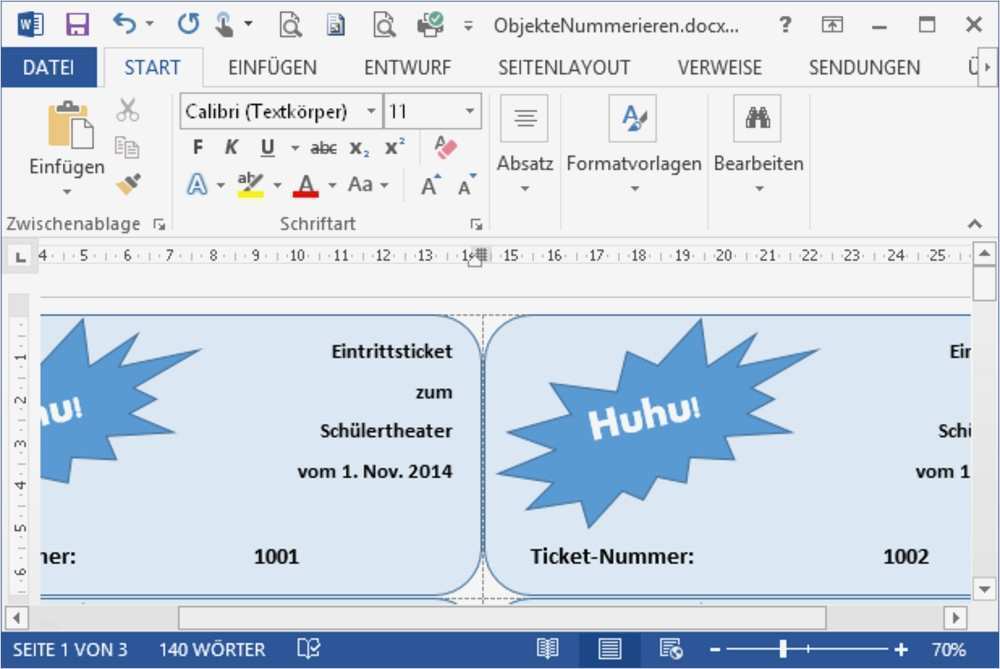The height and width of the screenshot is (669, 1000).
Task: Expand the Aa text case options
Action: (x=367, y=185)
